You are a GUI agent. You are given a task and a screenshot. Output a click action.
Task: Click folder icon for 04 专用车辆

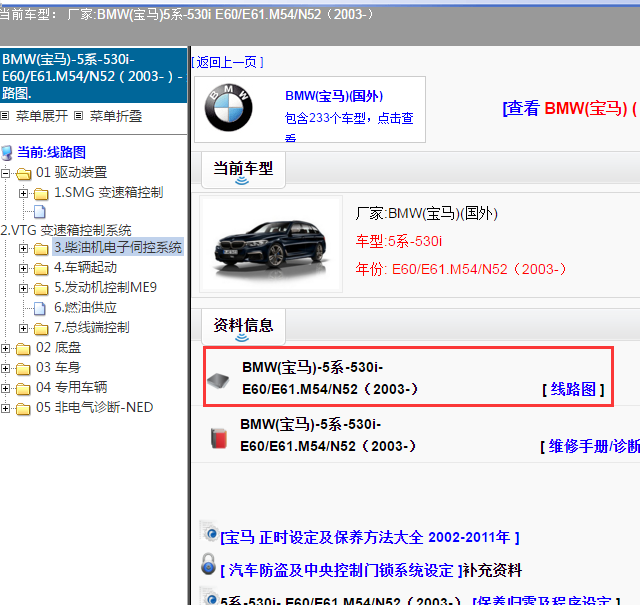click(x=23, y=389)
